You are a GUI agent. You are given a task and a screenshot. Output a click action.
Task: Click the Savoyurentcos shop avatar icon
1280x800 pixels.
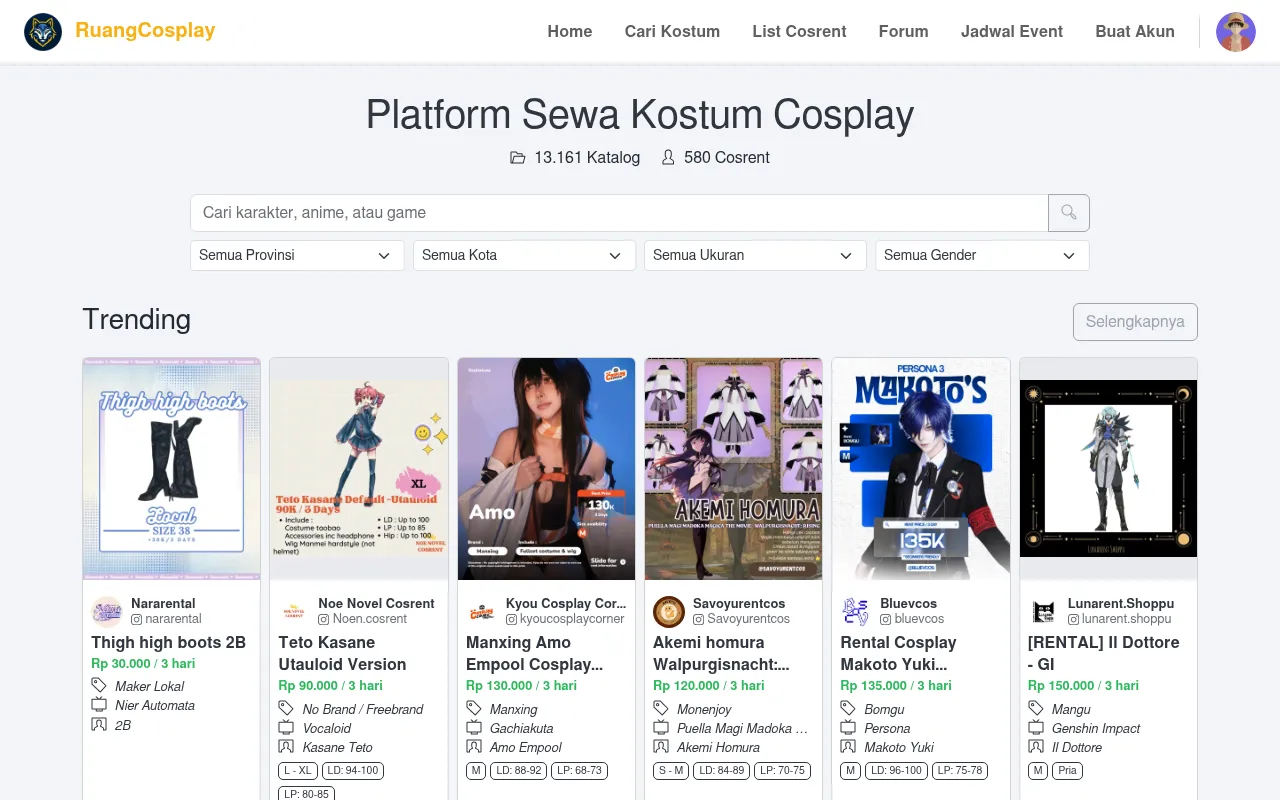click(x=669, y=611)
